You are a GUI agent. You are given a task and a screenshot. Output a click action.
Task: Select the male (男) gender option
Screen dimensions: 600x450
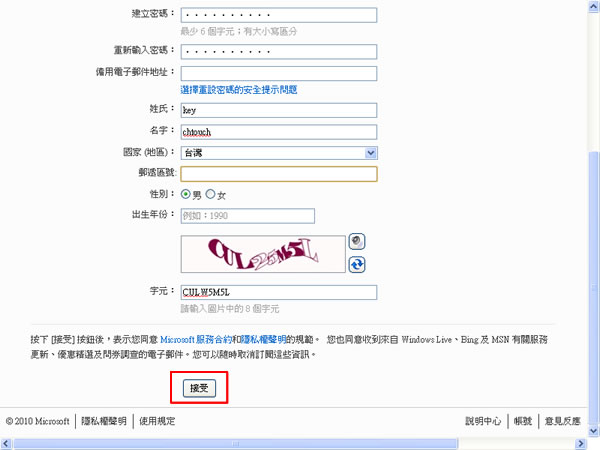click(x=186, y=194)
